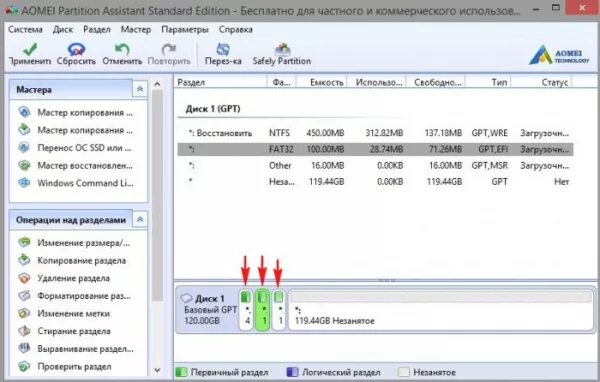Click the Повторить redo arrow icon
The width and height of the screenshot is (600, 382).
(x=169, y=49)
